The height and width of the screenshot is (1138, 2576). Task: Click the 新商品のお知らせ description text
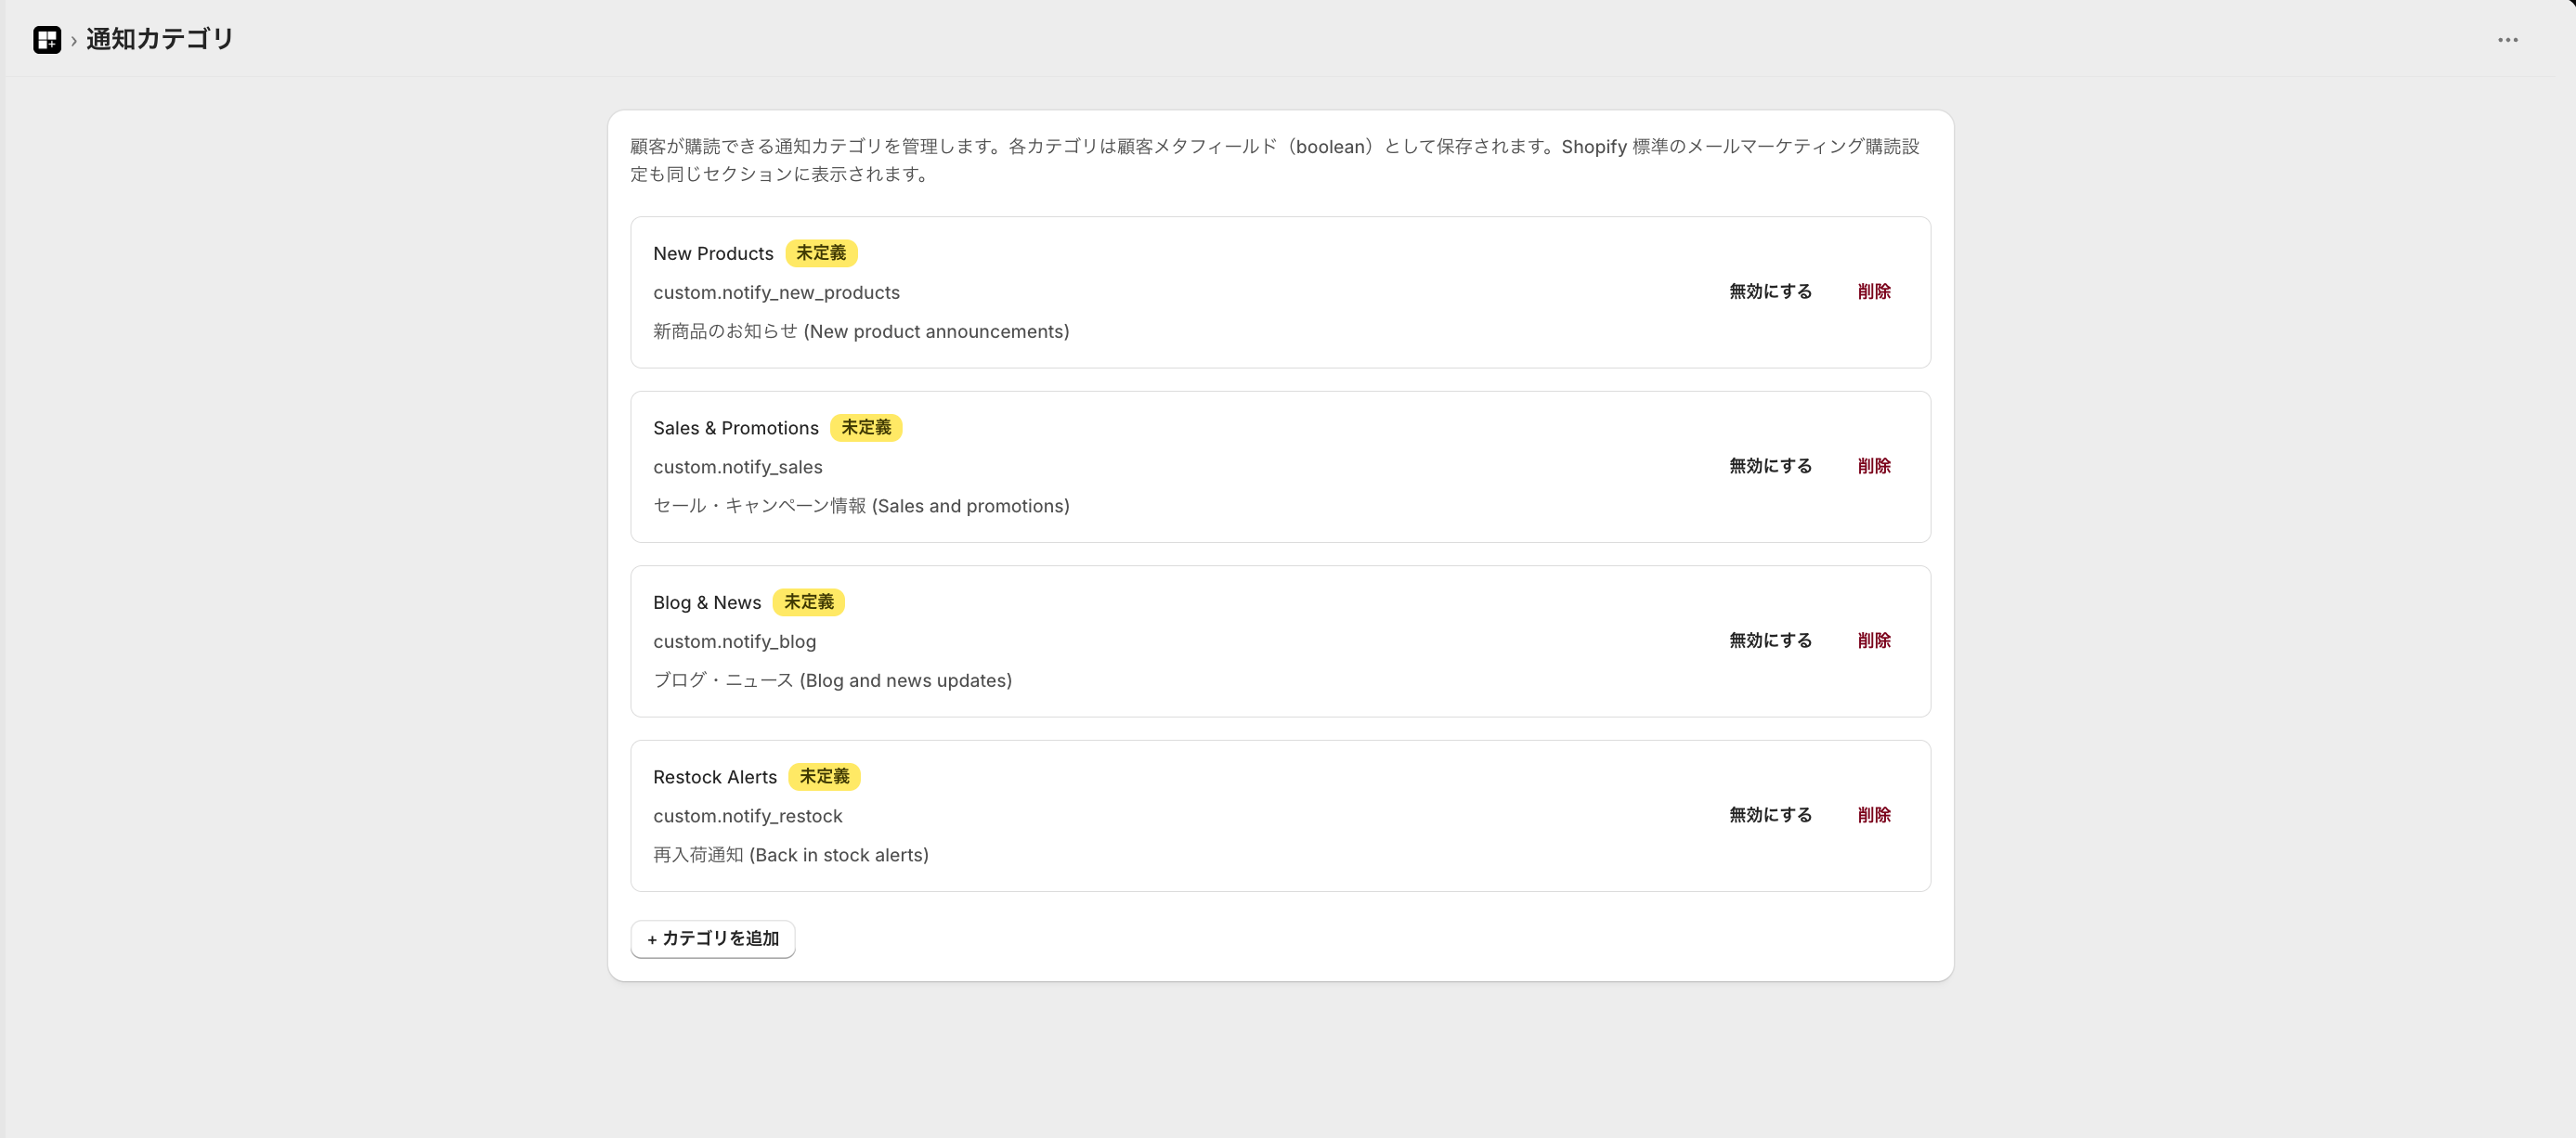click(861, 332)
